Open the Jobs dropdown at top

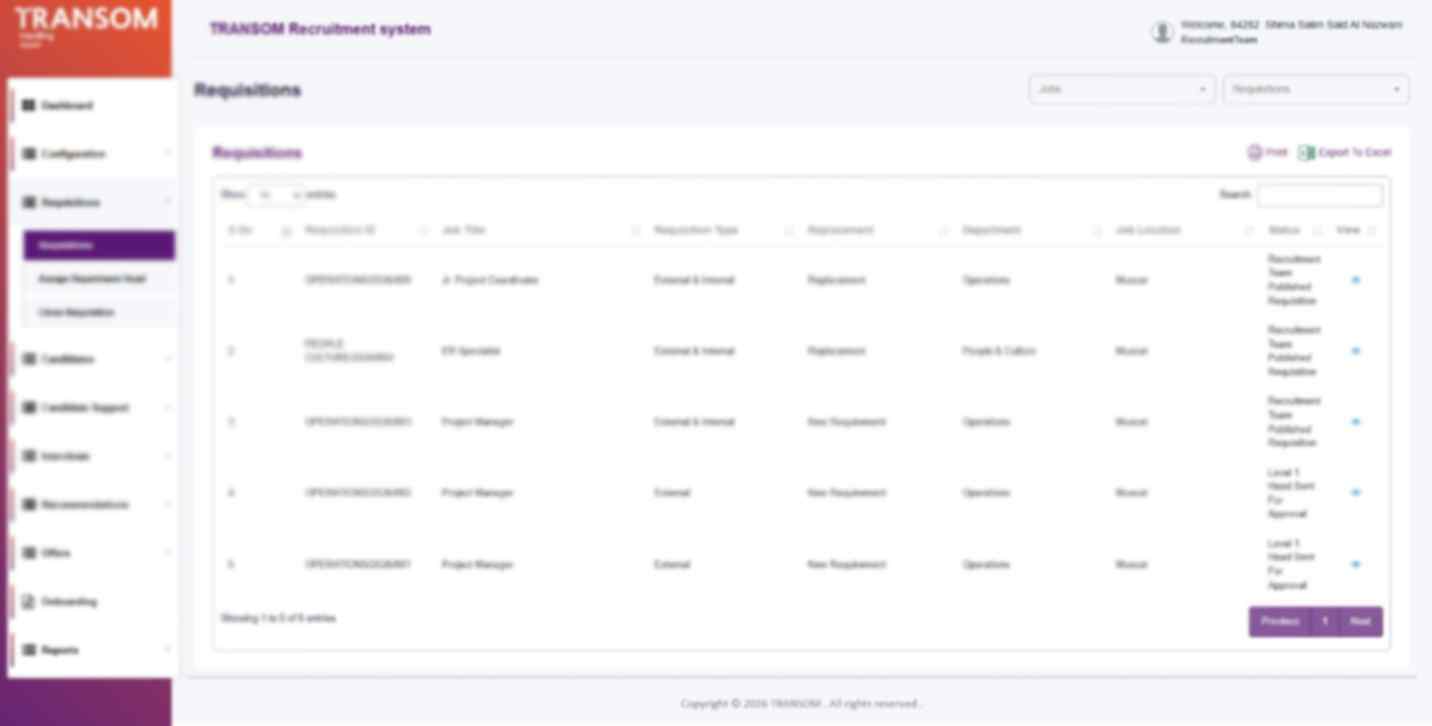click(x=1122, y=89)
